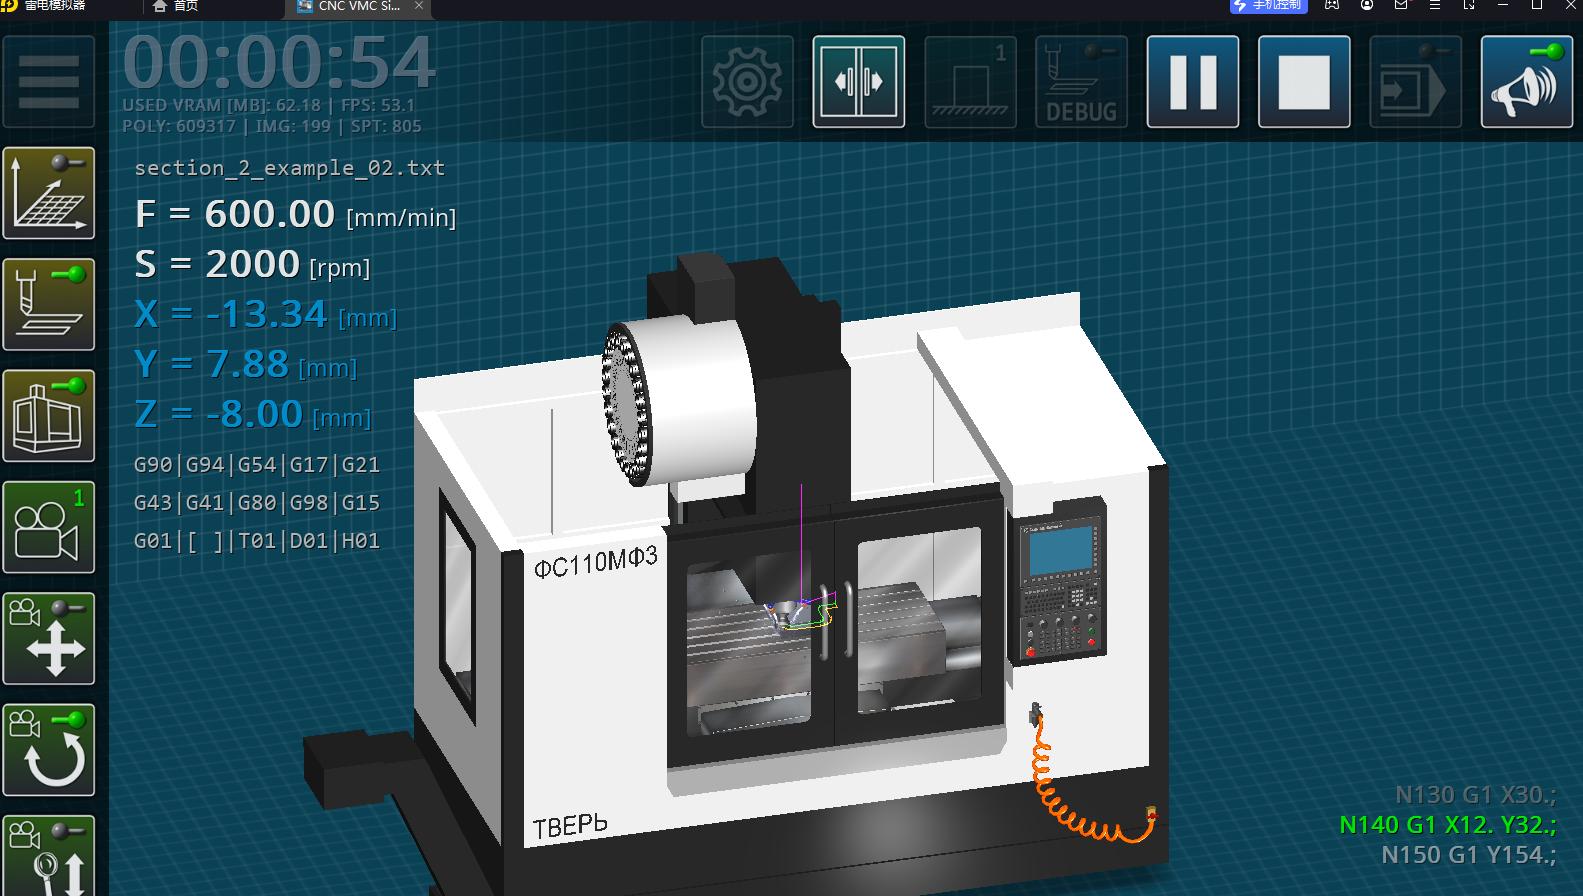Click the 手机控制 phone control button

coord(1268,6)
